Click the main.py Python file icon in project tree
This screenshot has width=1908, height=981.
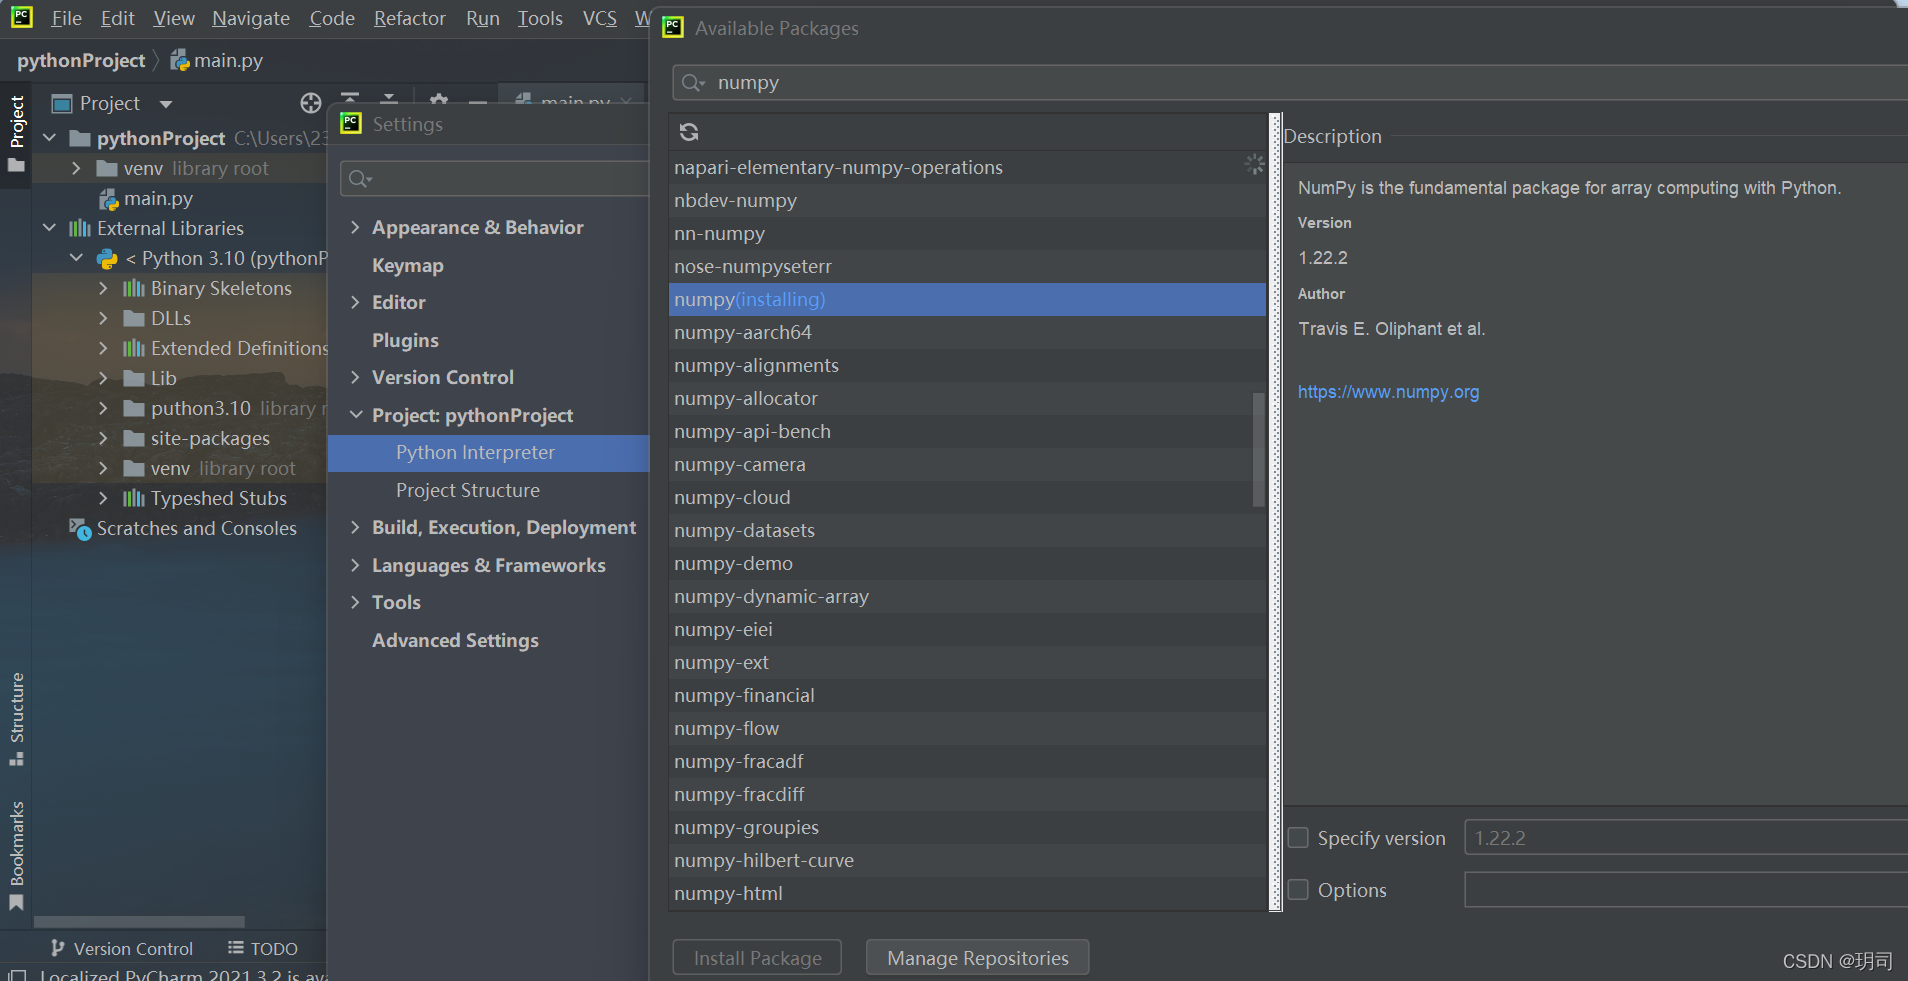[x=108, y=199]
